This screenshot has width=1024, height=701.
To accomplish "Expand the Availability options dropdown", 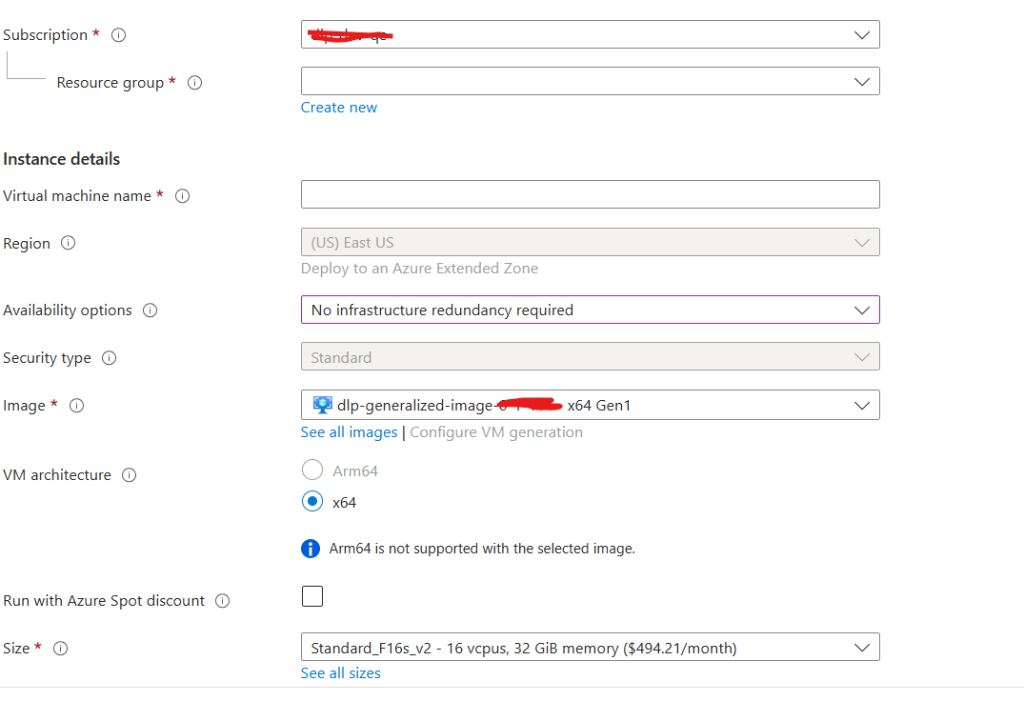I will point(590,310).
